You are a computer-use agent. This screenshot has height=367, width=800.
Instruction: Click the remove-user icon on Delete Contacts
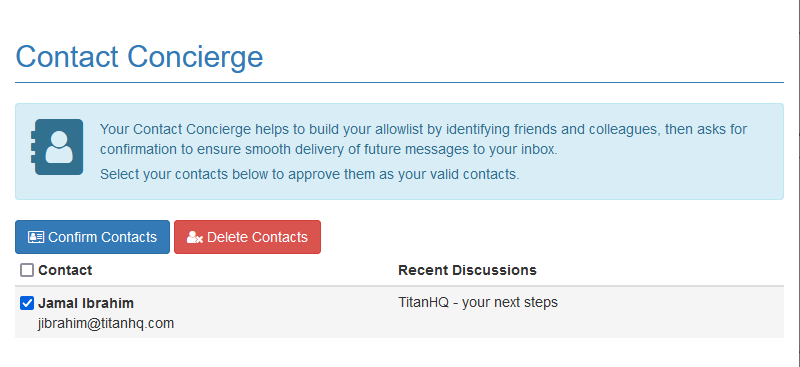(195, 237)
